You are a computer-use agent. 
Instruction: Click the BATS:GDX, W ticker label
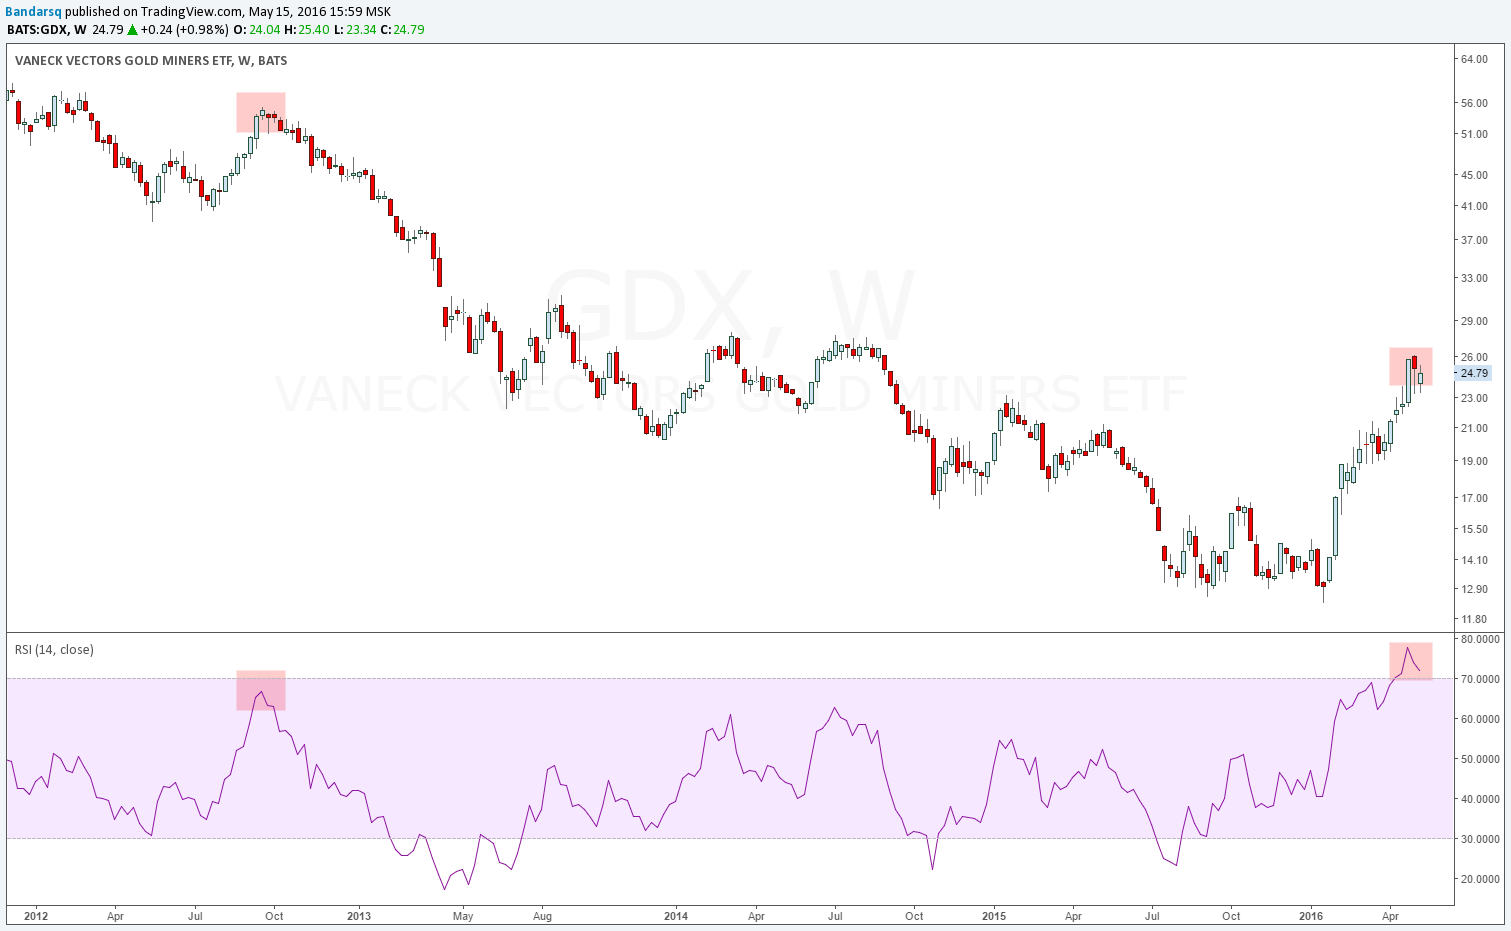(x=46, y=29)
